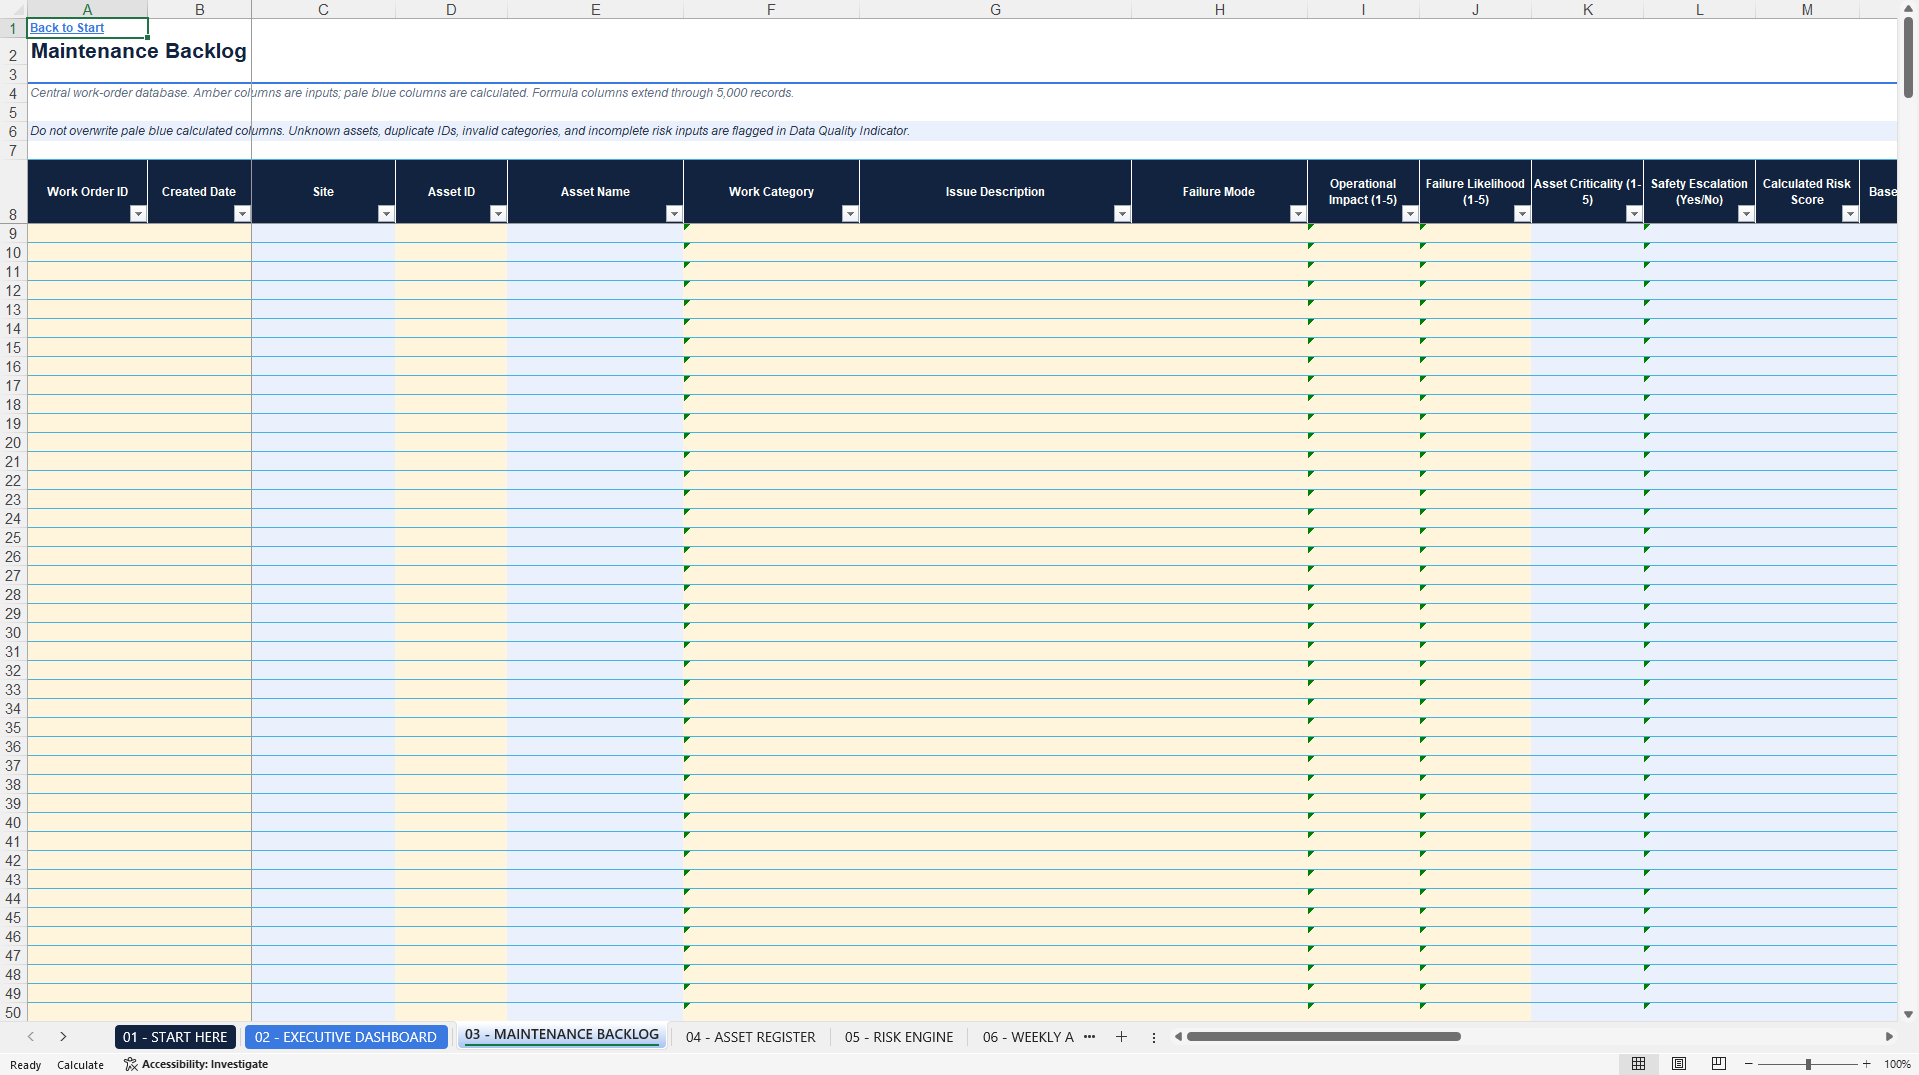Screen dimensions: 1919x1075
Task: Open the Asset ID filter dropdown
Action: click(x=498, y=214)
